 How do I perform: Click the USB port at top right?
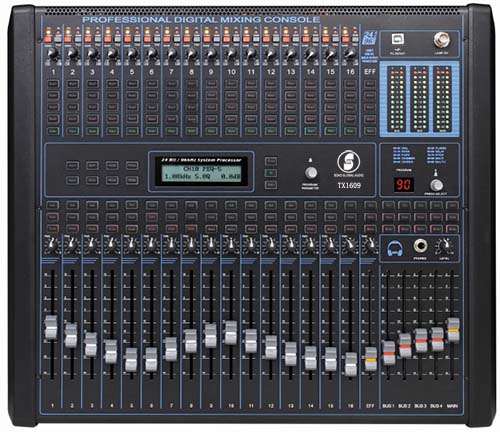(397, 39)
